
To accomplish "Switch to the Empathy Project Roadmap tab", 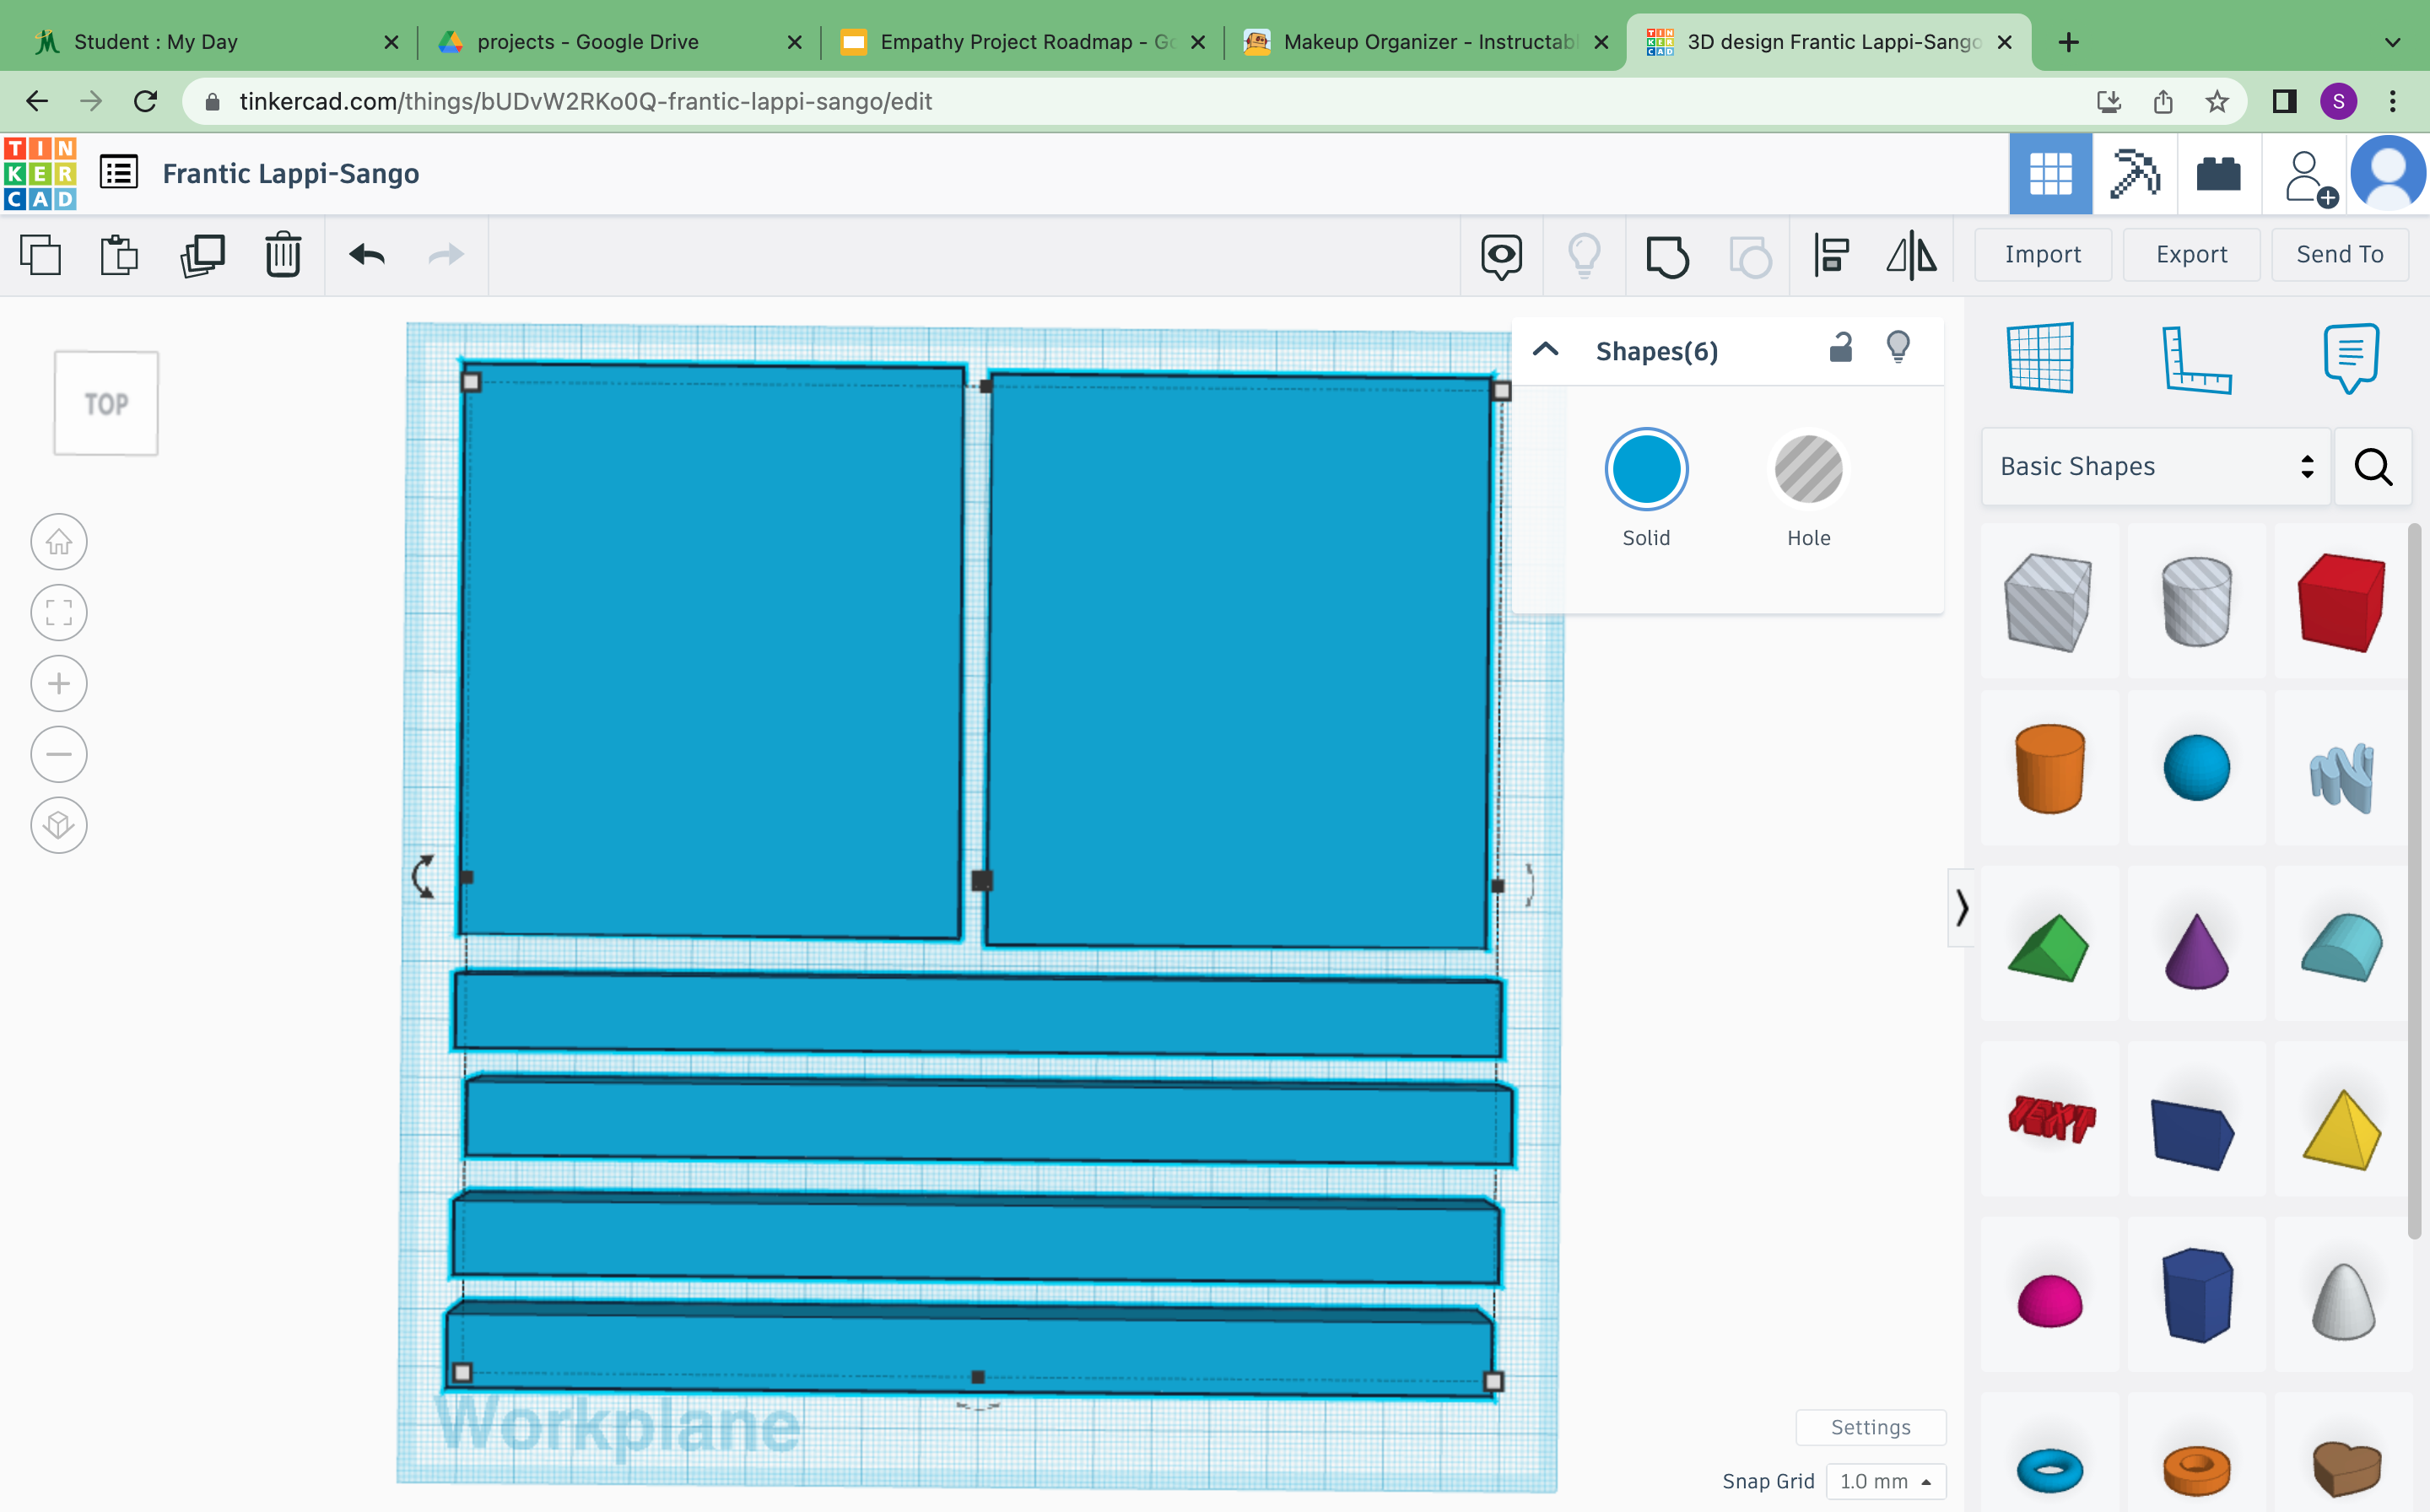I will 1010,41.
